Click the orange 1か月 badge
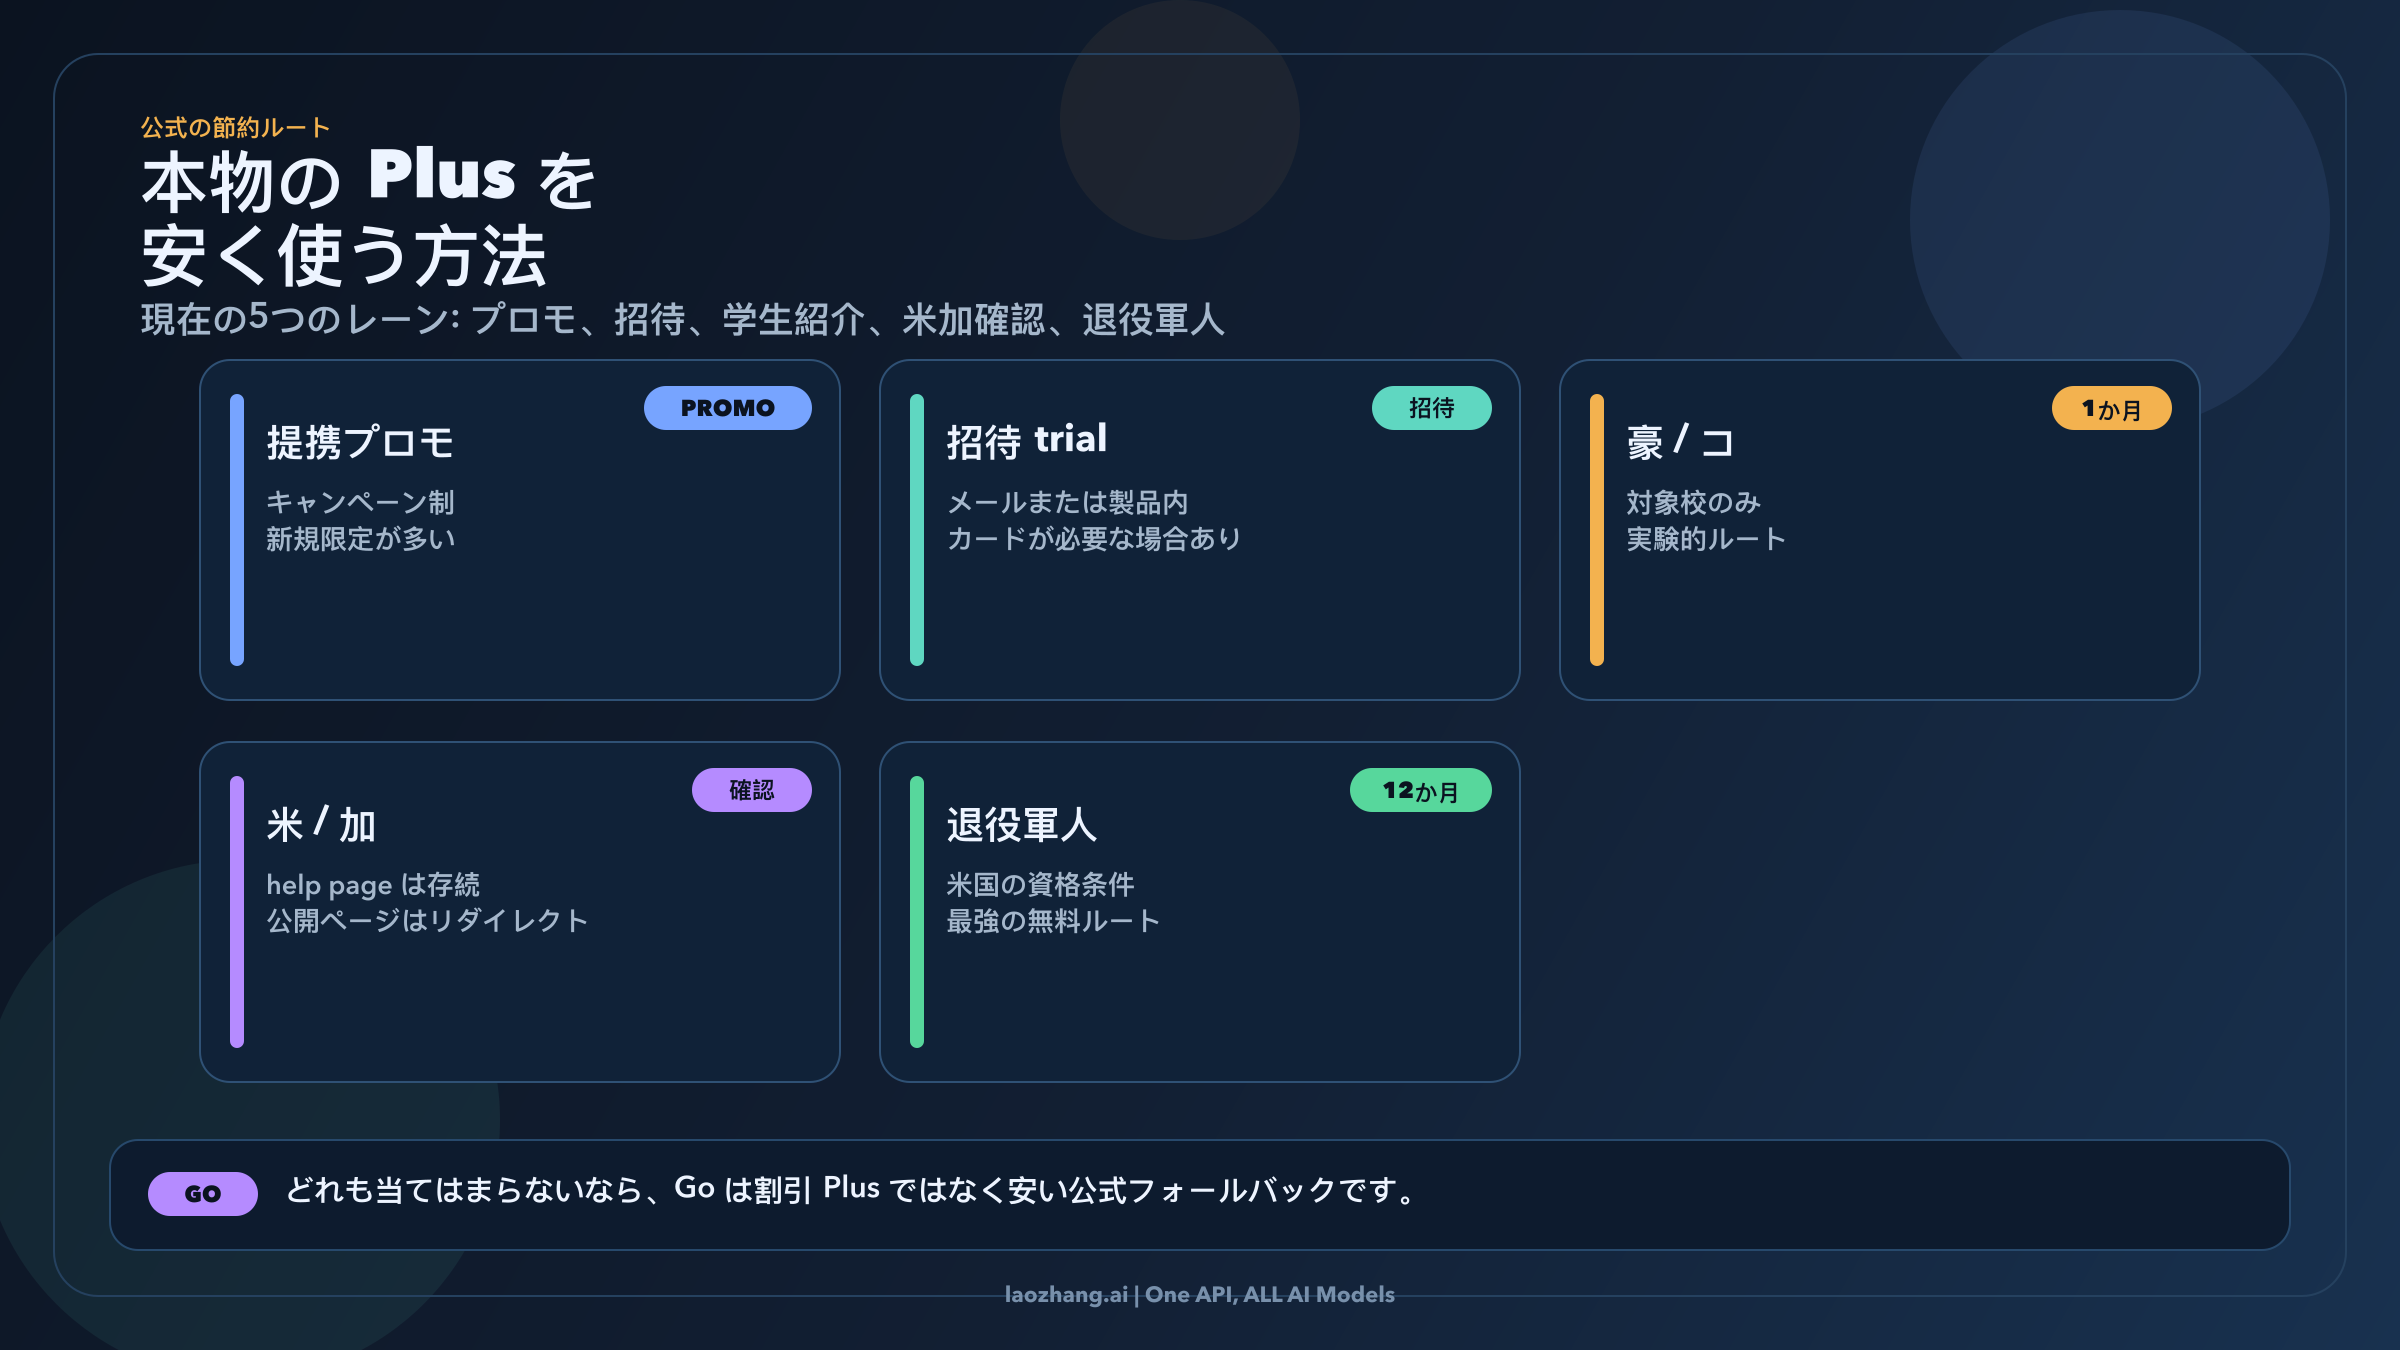The width and height of the screenshot is (2400, 1350). 2110,407
